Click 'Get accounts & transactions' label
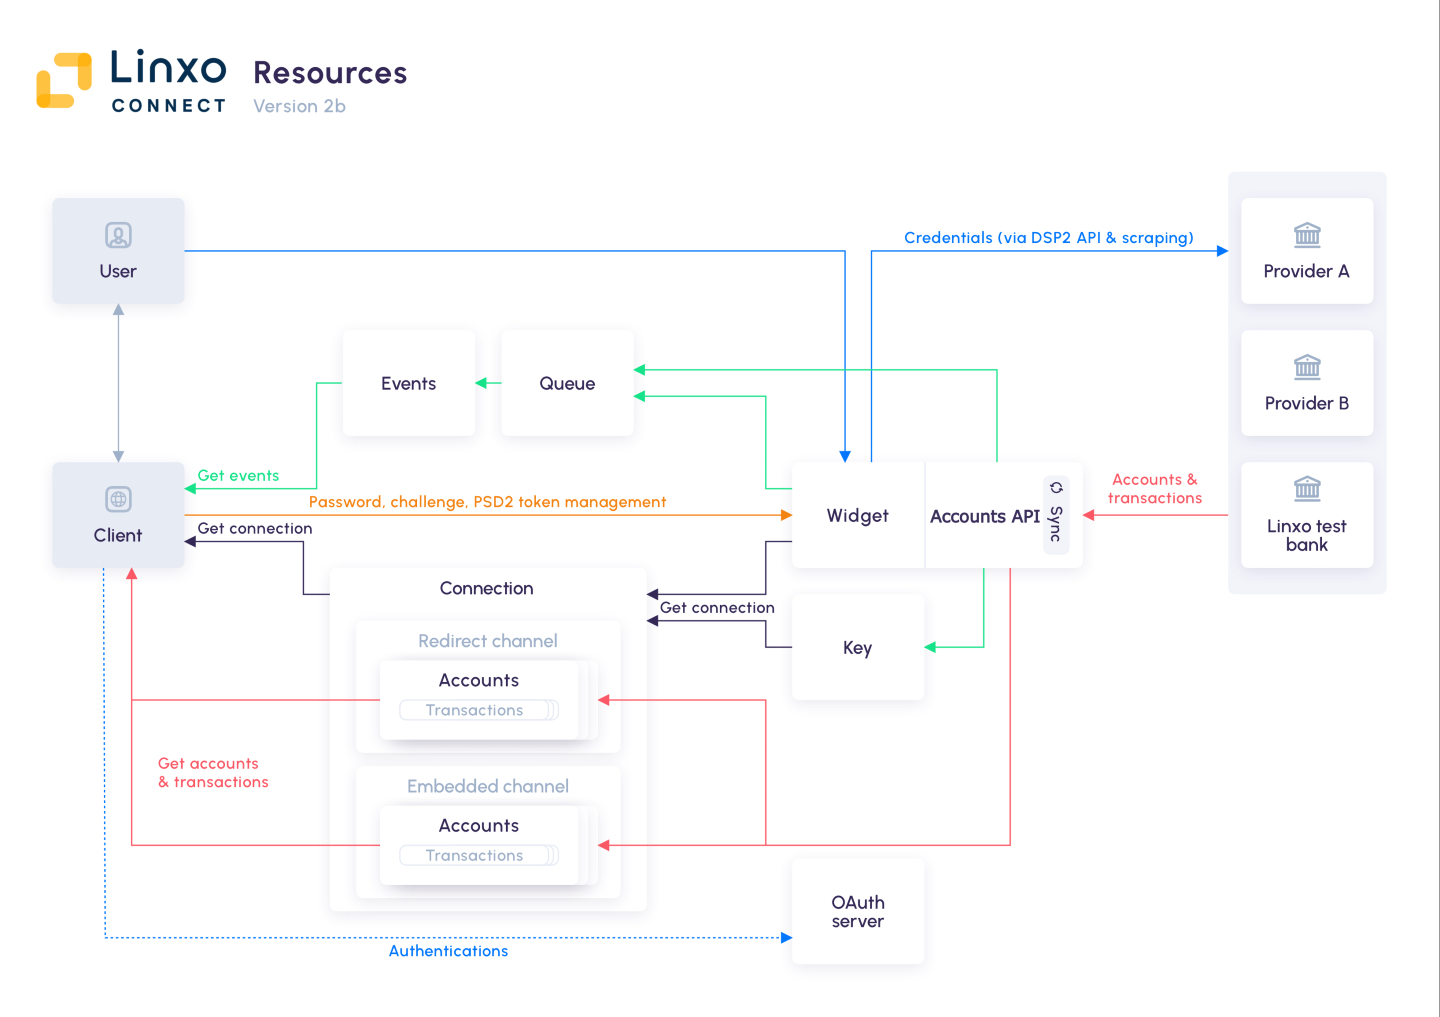The image size is (1440, 1017). (x=213, y=773)
